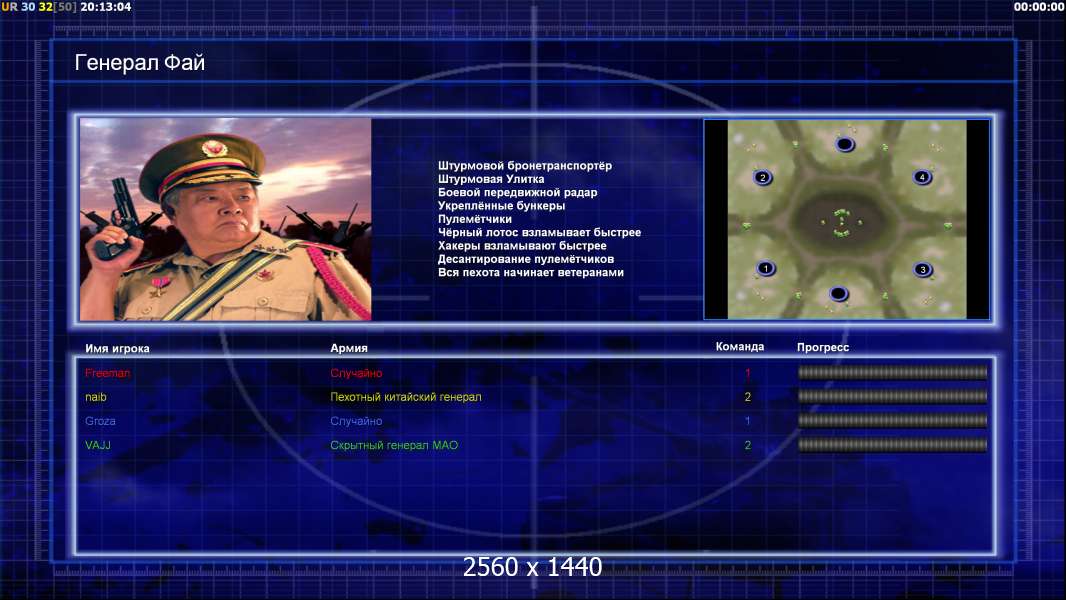The height and width of the screenshot is (600, 1066).
Task: Click start position marker 2 on minimap
Action: pos(763,177)
